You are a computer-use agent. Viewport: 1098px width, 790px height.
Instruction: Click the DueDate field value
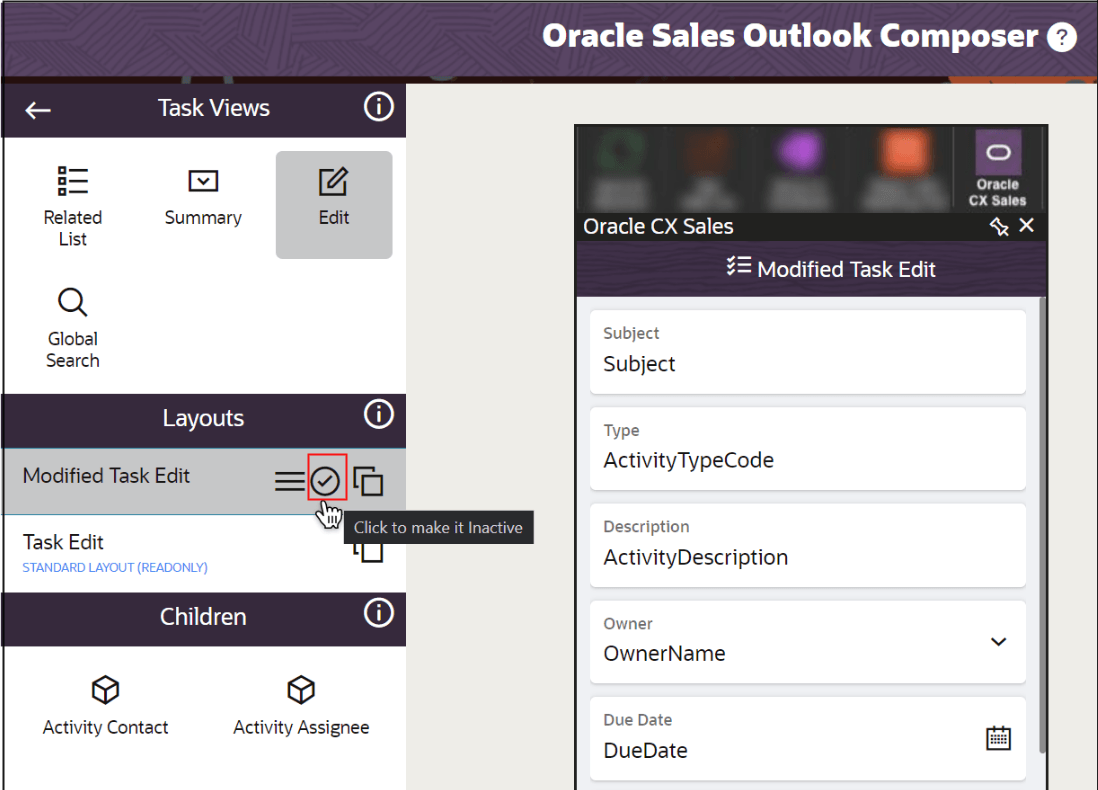click(646, 751)
